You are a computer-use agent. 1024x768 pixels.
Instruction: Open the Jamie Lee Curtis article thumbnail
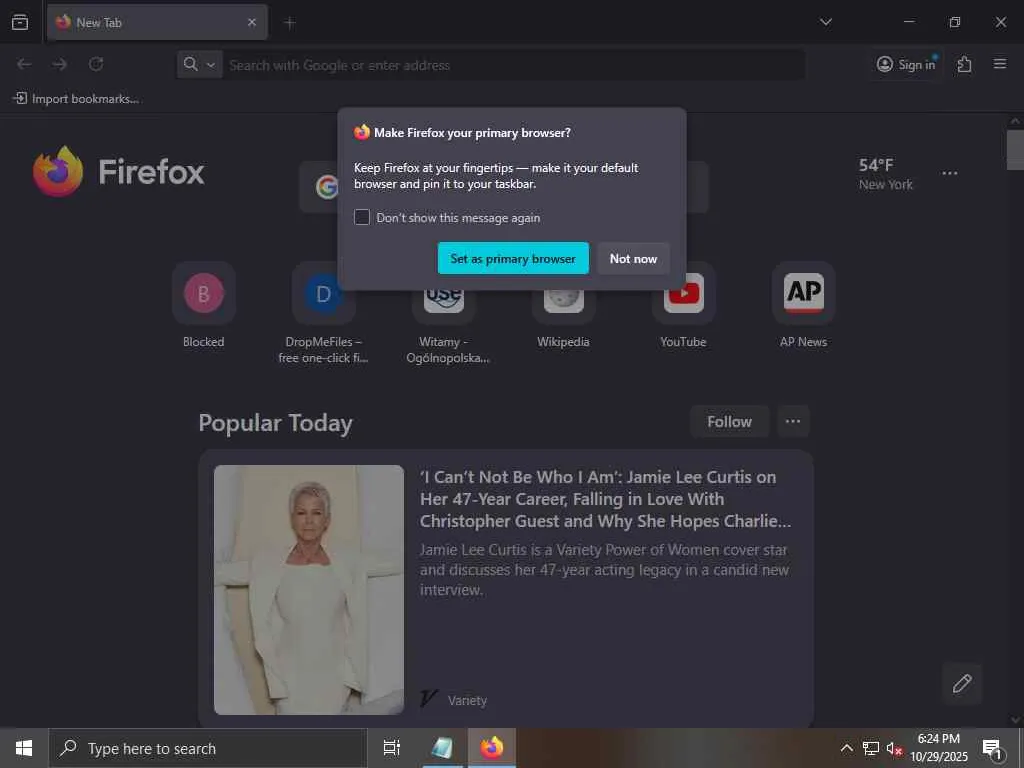309,589
